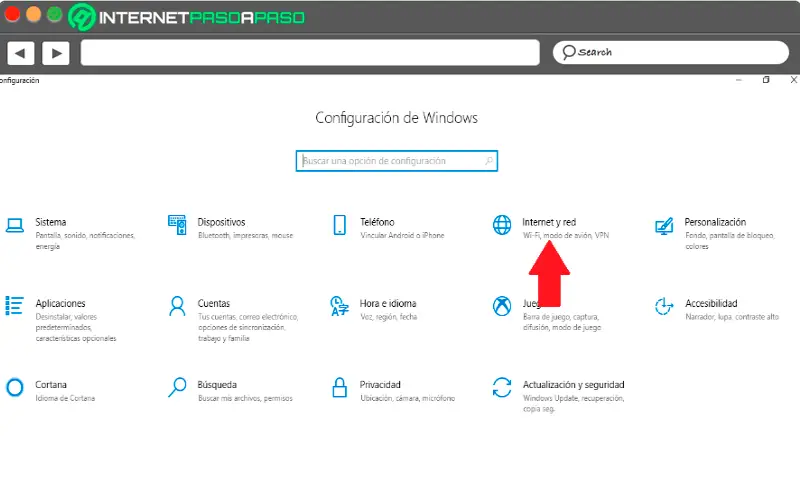Open the Actualización y seguridad sync icon
800x500 pixels.
[502, 387]
